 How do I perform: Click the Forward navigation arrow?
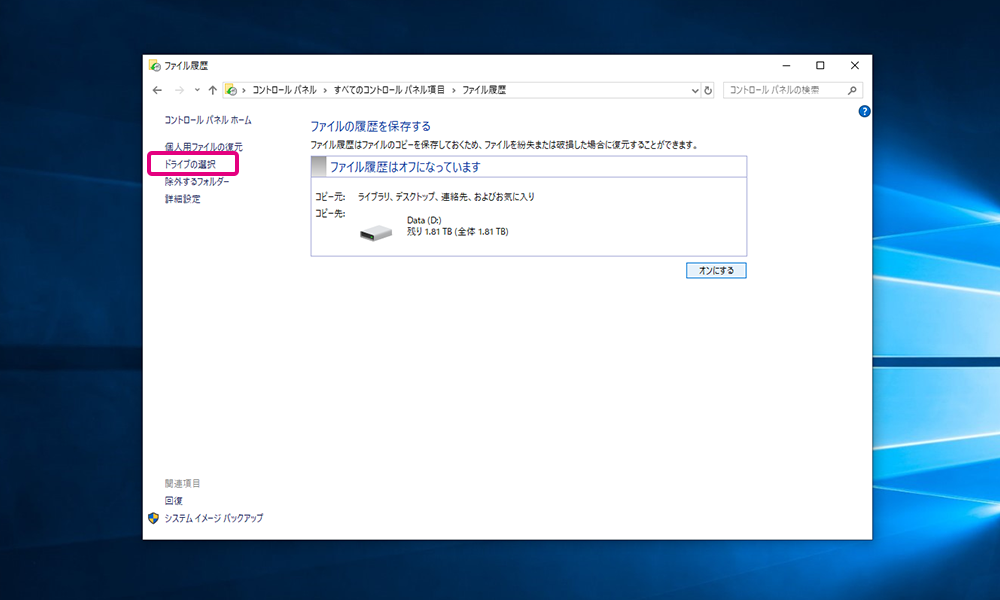coord(179,90)
